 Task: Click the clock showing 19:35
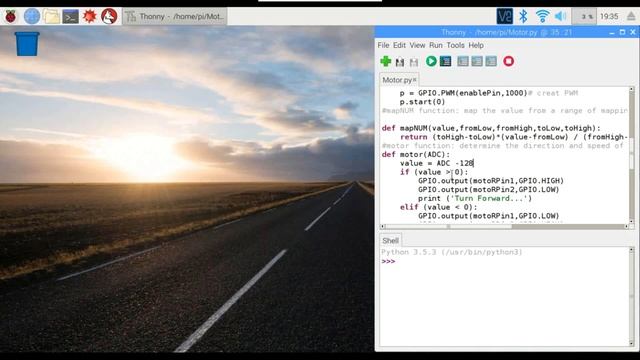click(609, 16)
